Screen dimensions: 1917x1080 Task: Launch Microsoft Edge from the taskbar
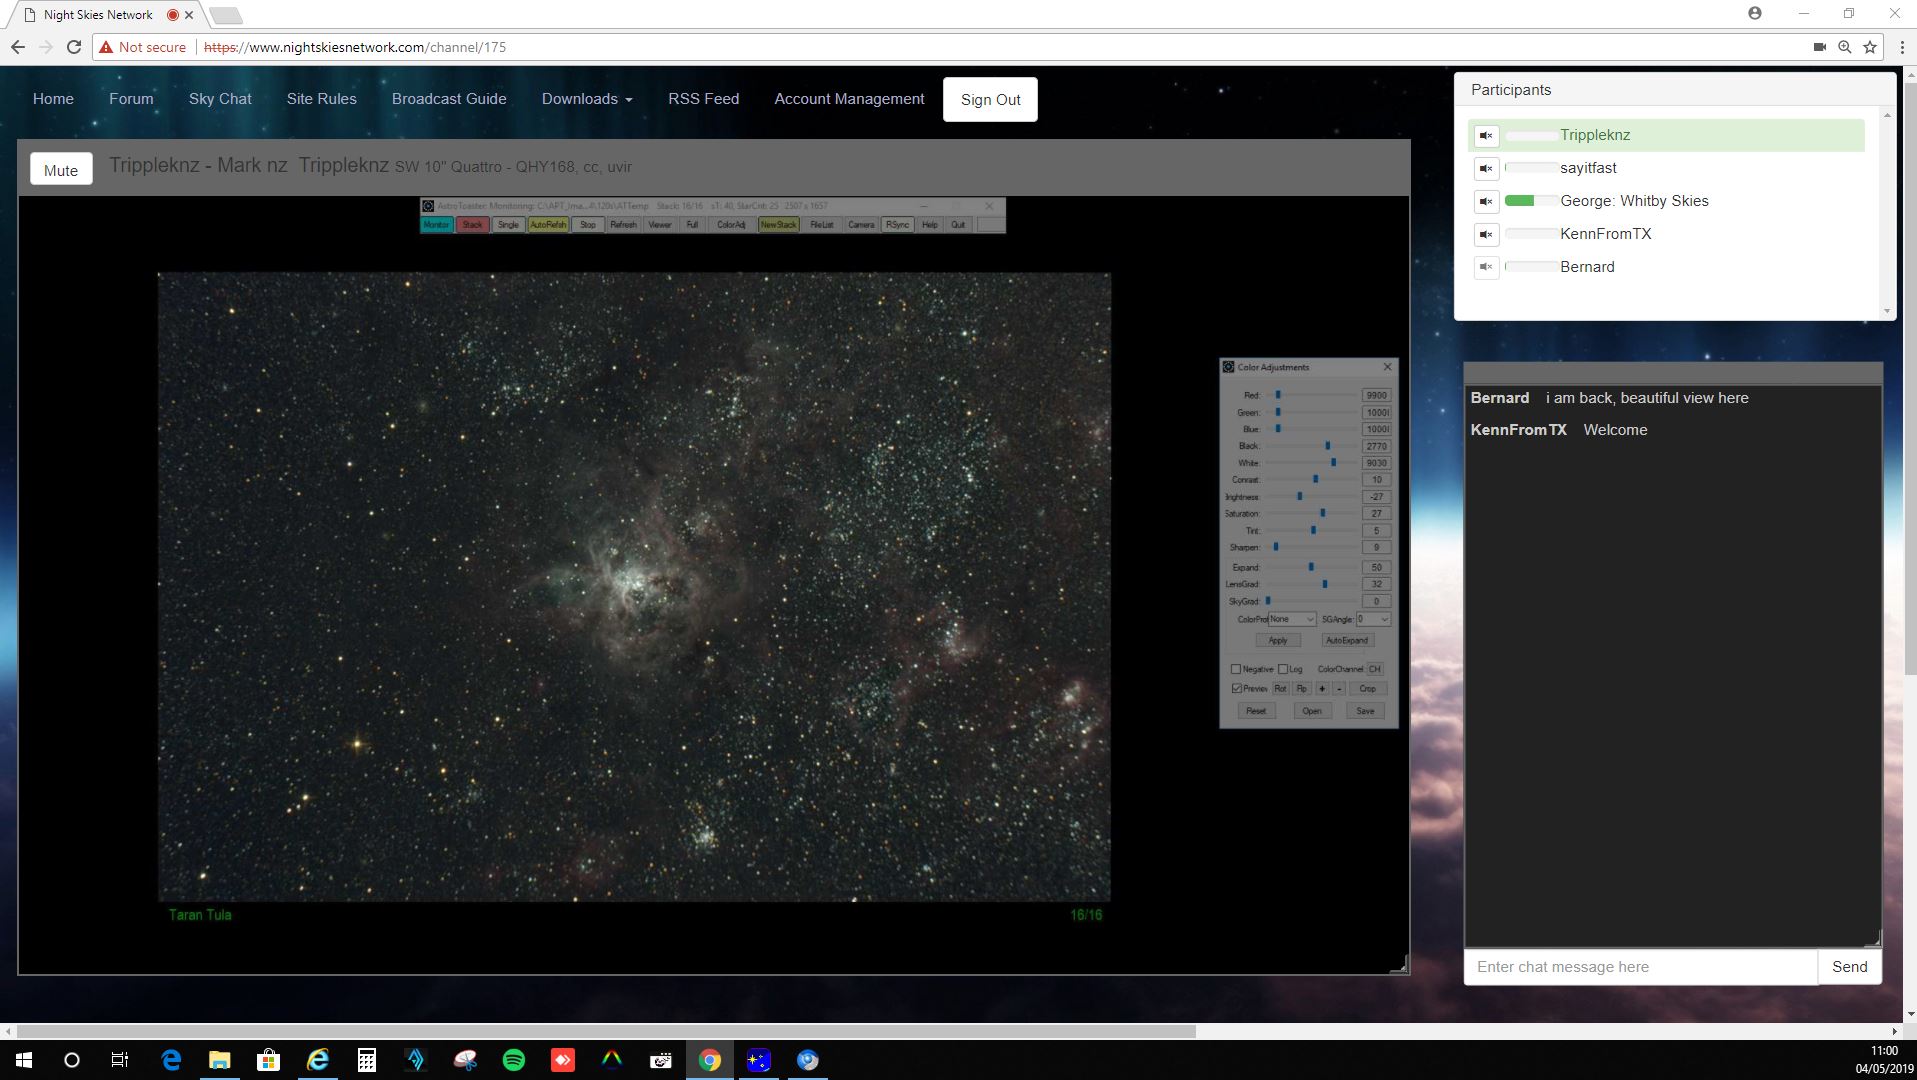tap(171, 1060)
